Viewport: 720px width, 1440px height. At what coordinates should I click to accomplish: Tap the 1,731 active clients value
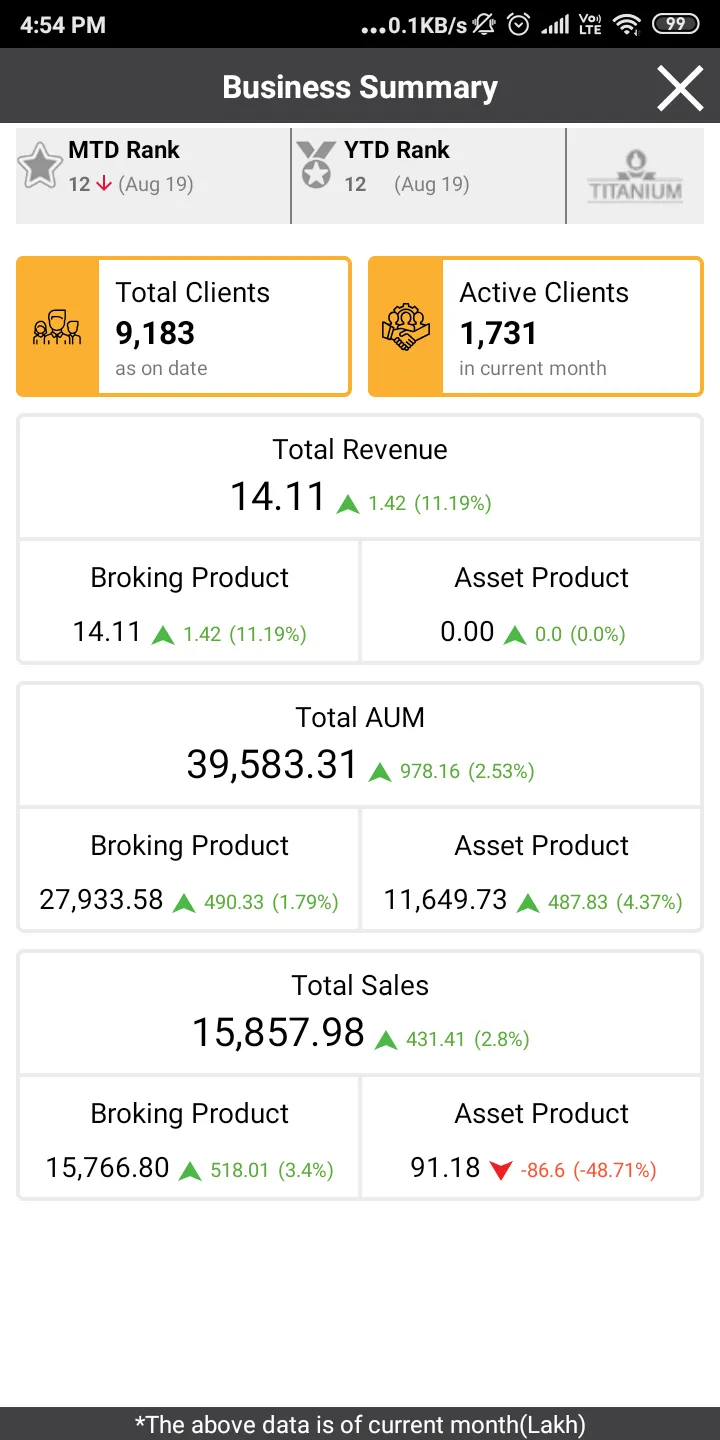point(498,333)
